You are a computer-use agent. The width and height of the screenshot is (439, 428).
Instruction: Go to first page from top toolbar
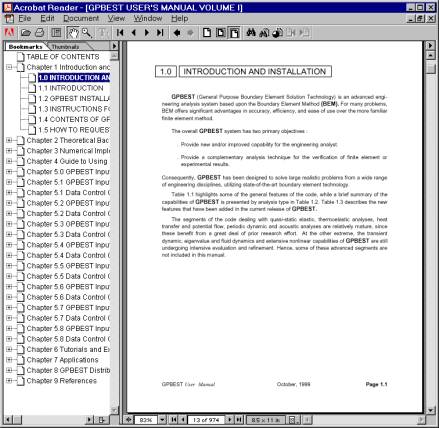(x=120, y=33)
